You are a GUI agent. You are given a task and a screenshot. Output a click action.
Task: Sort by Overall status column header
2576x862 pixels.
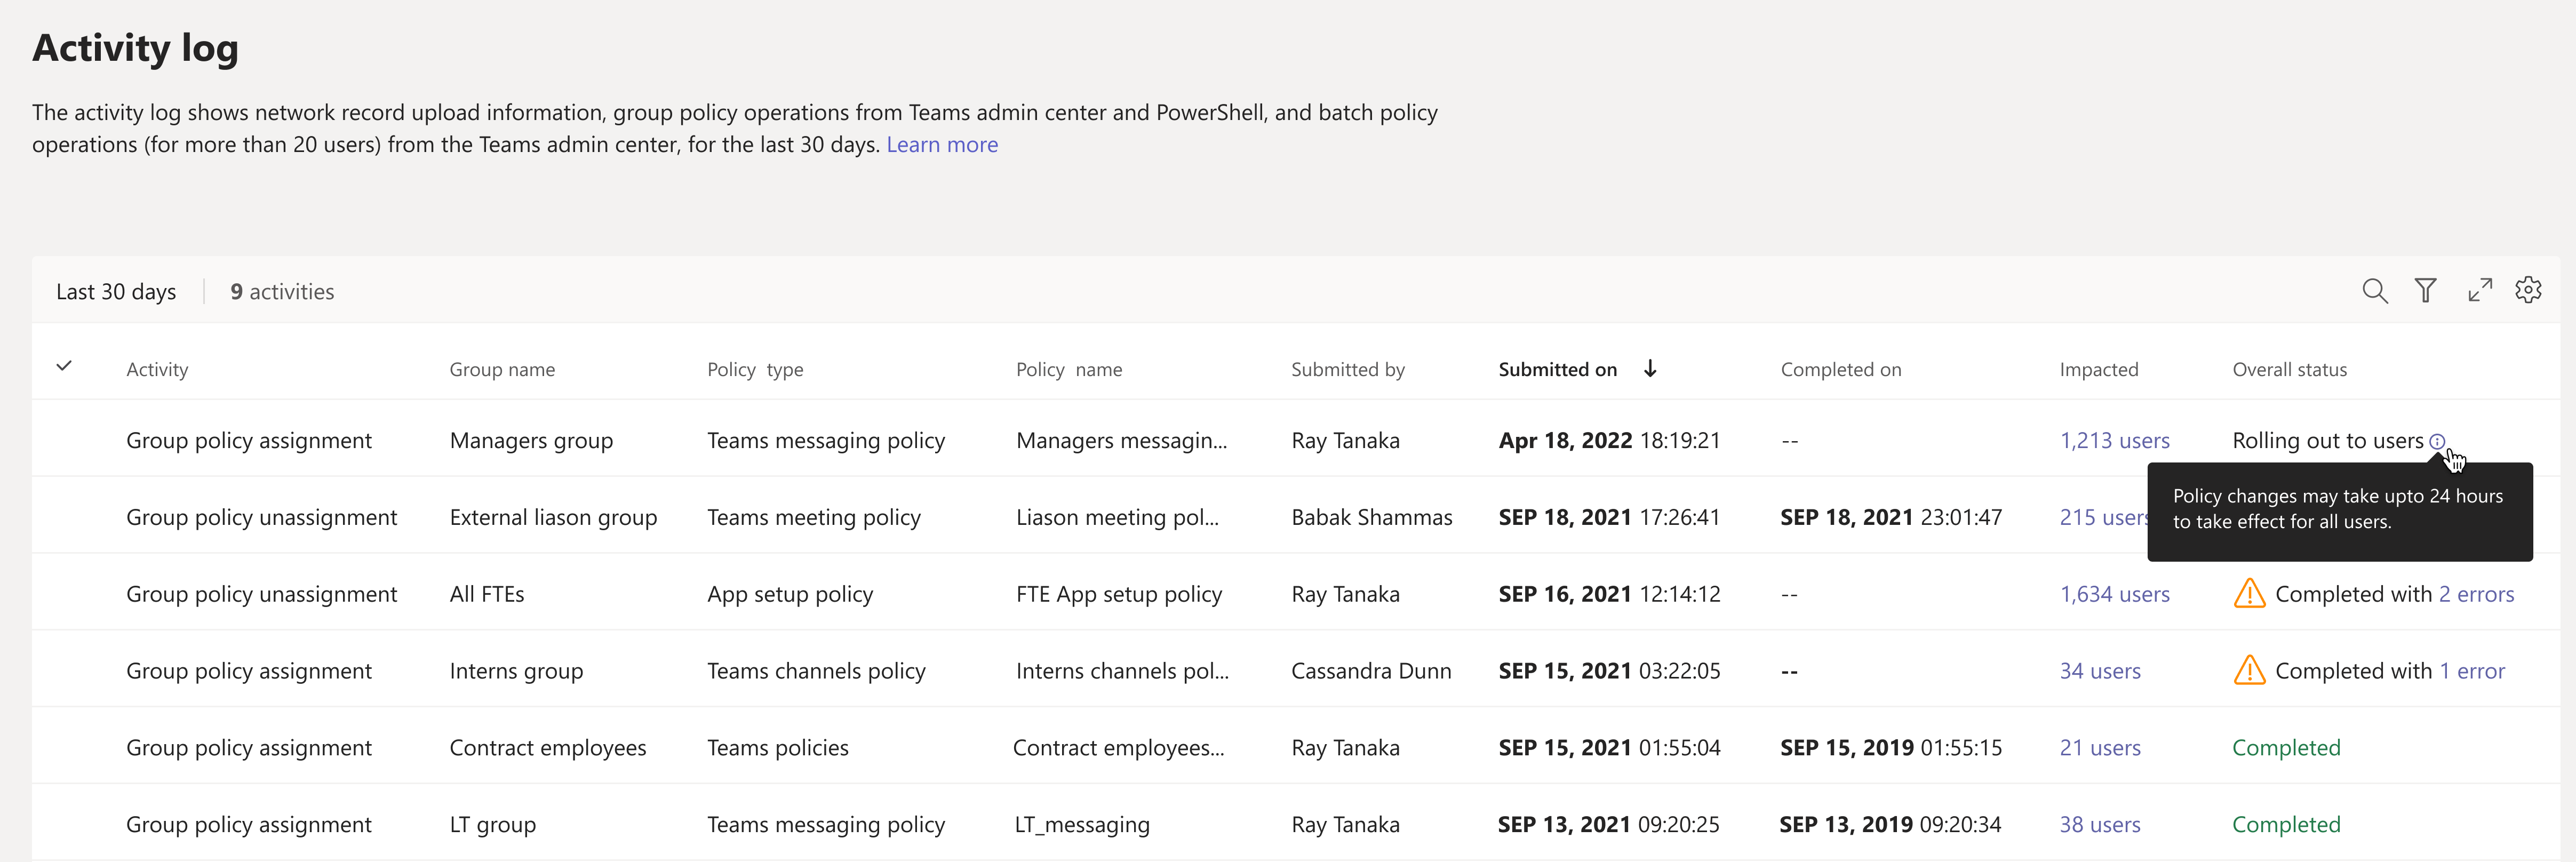(2289, 370)
